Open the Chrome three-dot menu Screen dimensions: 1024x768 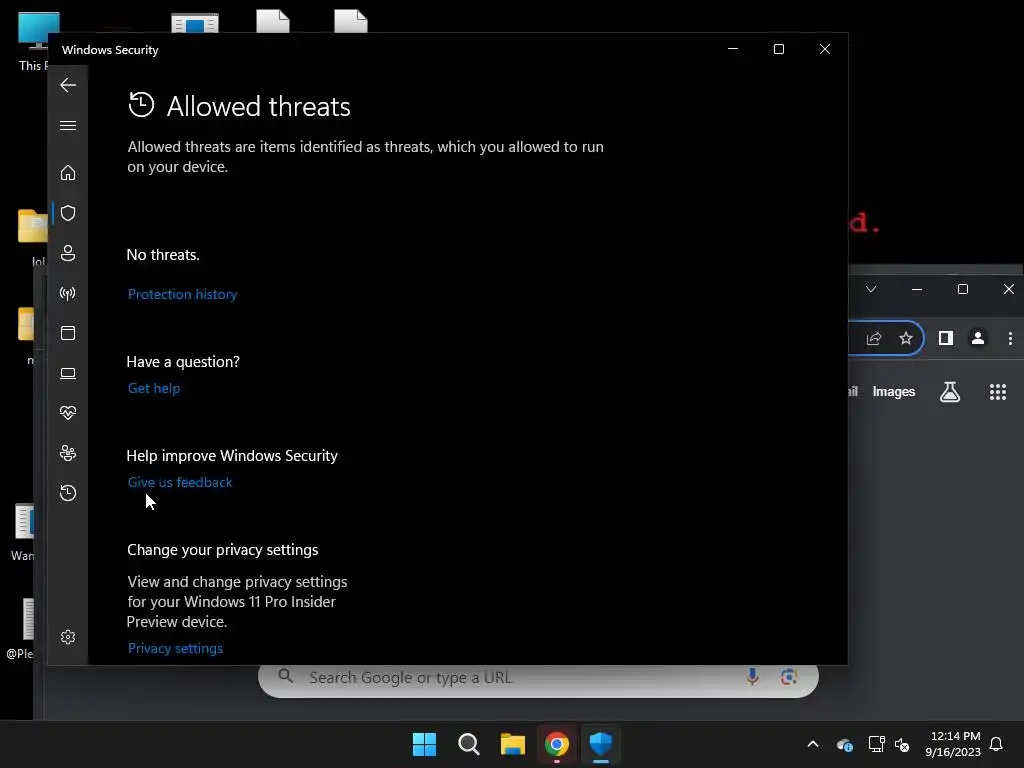click(1010, 338)
